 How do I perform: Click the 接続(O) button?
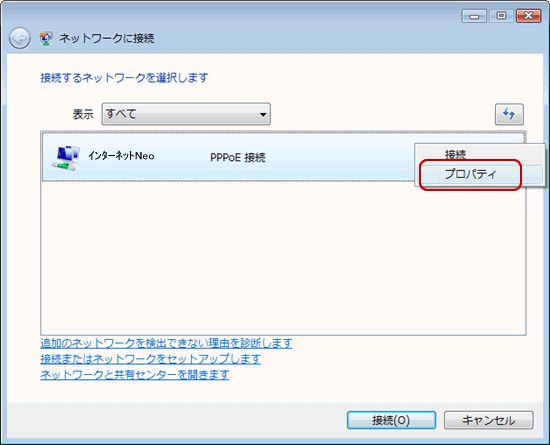coord(391,420)
